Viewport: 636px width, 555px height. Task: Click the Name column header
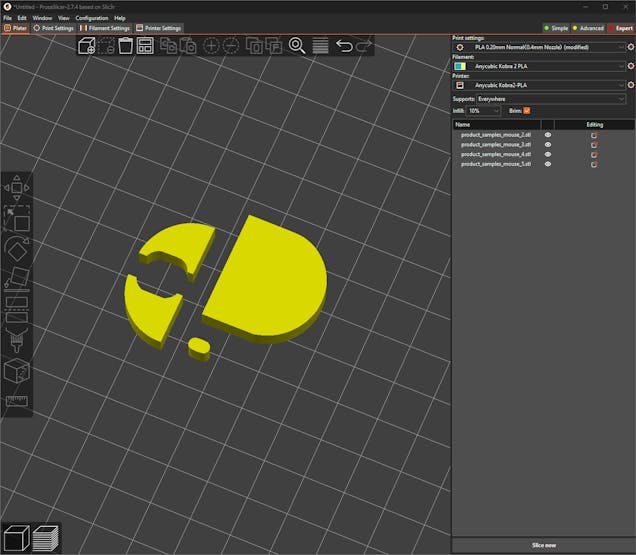point(496,125)
